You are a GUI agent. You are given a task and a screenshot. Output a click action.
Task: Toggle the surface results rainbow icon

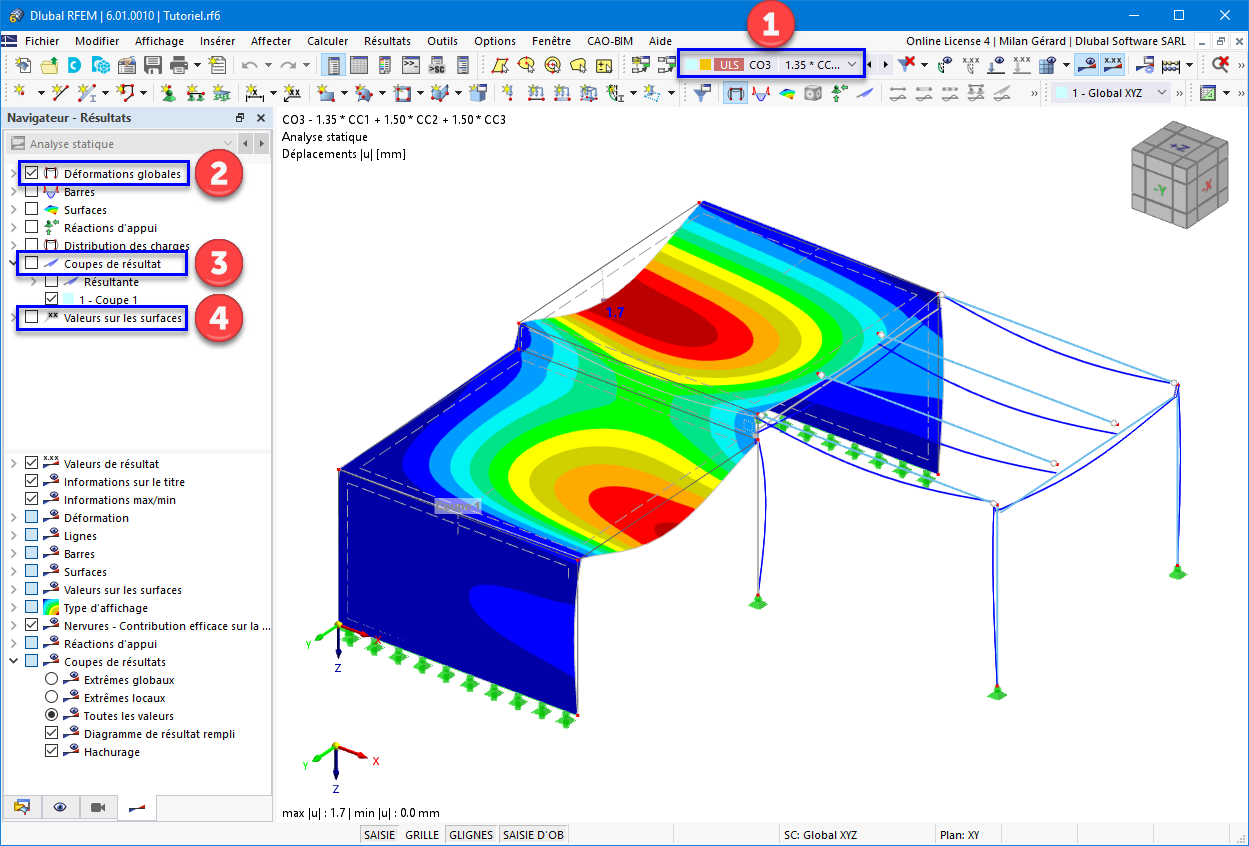pyautogui.click(x=787, y=93)
